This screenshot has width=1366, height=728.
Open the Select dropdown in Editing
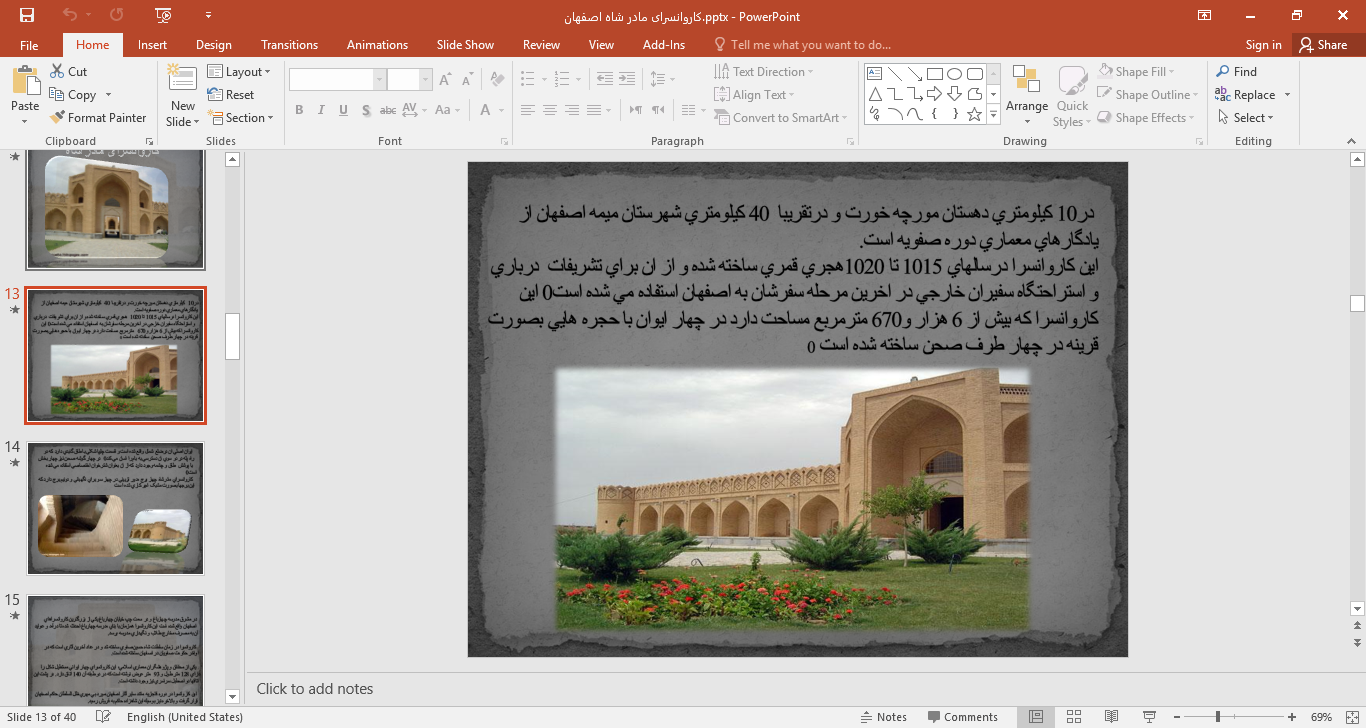coord(1245,118)
